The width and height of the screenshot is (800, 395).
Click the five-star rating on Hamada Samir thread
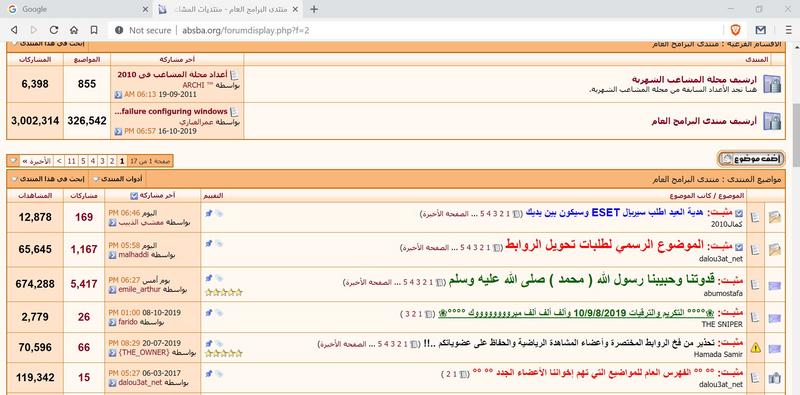click(223, 353)
